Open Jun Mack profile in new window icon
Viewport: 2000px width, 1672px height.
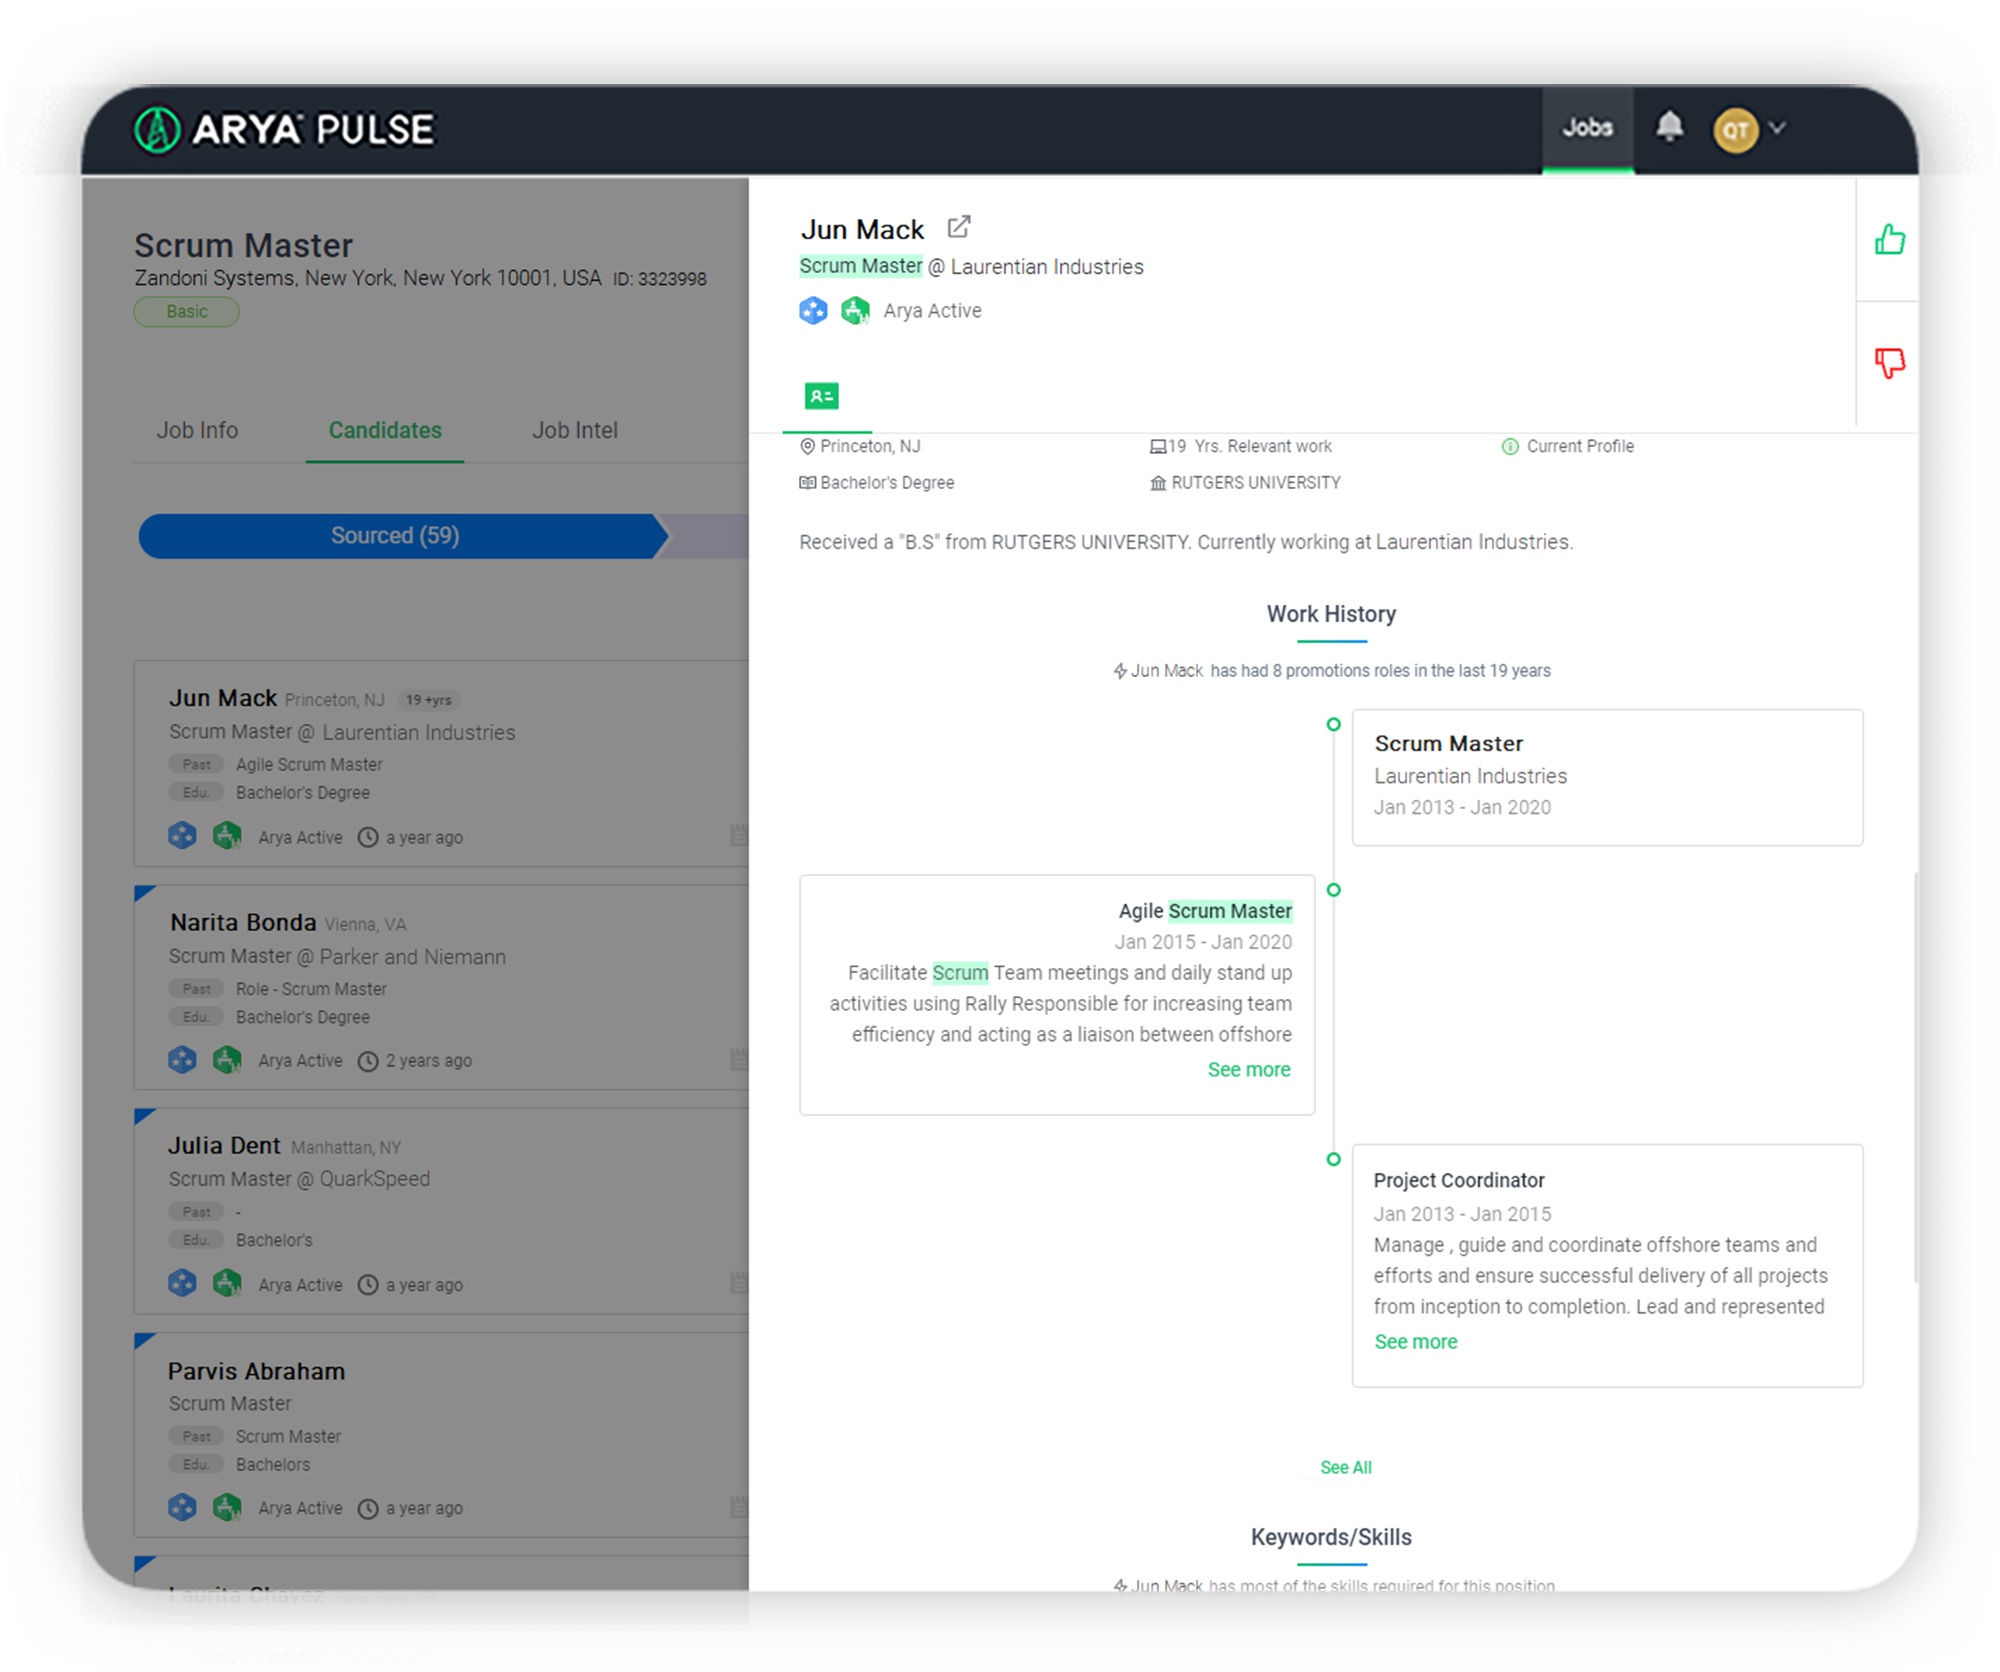pos(958,228)
